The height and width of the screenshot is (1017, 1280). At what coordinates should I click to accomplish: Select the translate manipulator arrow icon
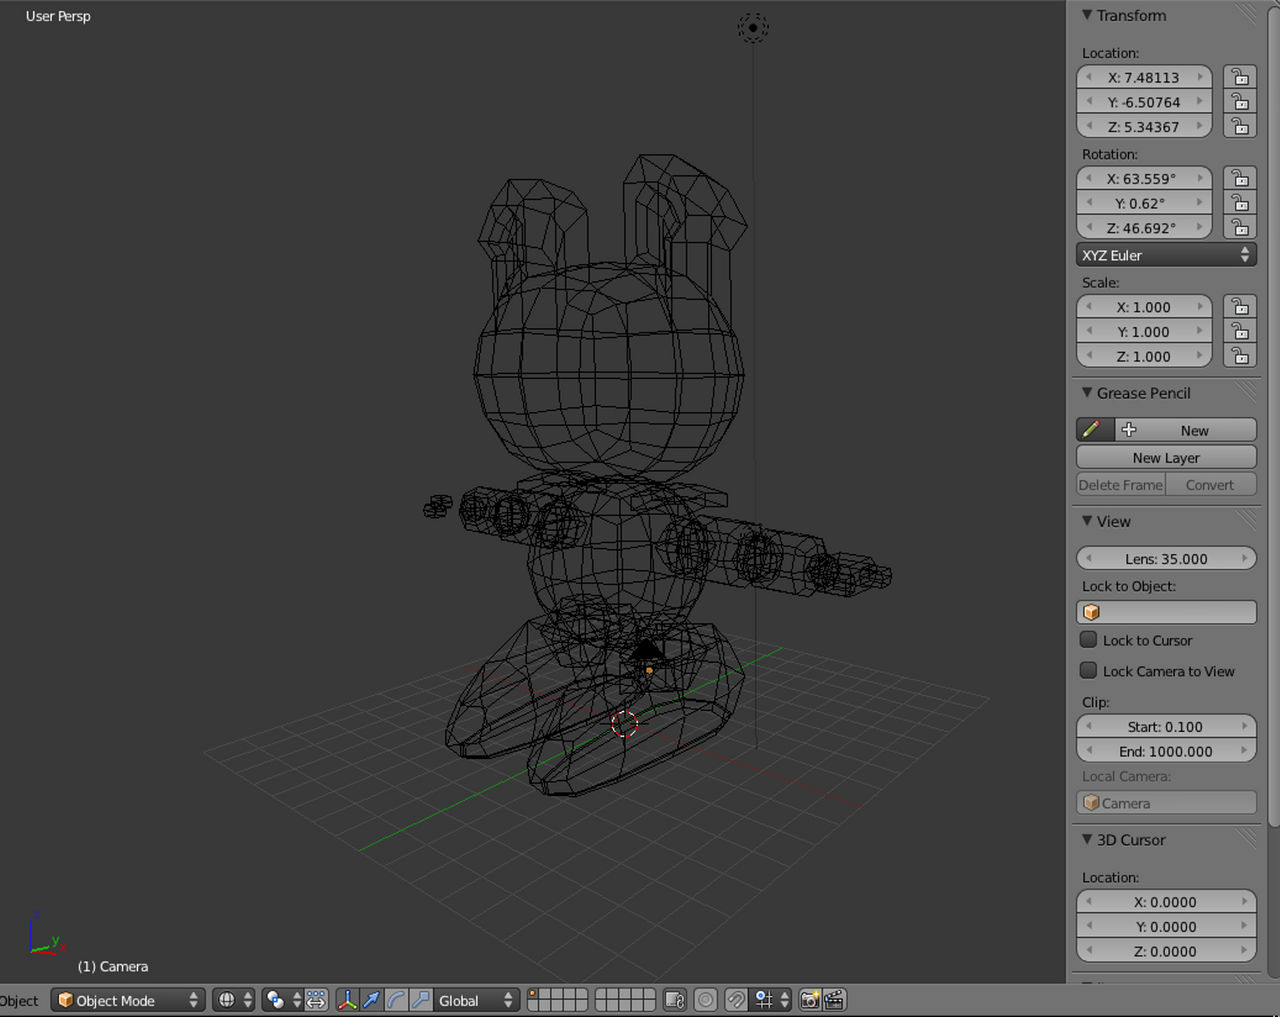(x=372, y=1000)
